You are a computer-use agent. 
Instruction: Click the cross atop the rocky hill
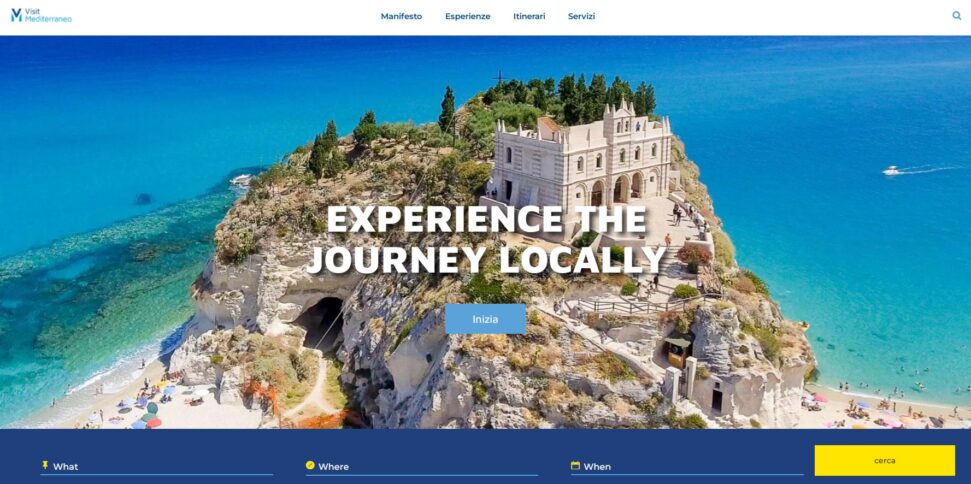(x=499, y=79)
